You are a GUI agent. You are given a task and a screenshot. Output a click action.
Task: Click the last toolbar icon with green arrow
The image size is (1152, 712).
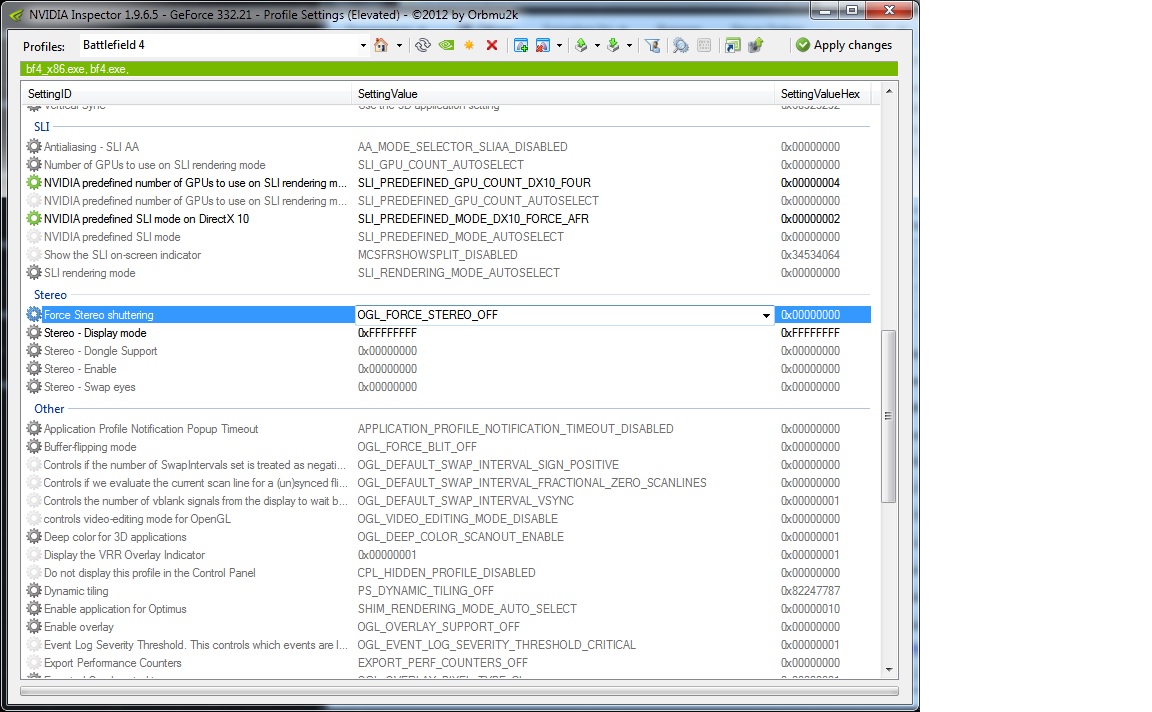(x=756, y=46)
